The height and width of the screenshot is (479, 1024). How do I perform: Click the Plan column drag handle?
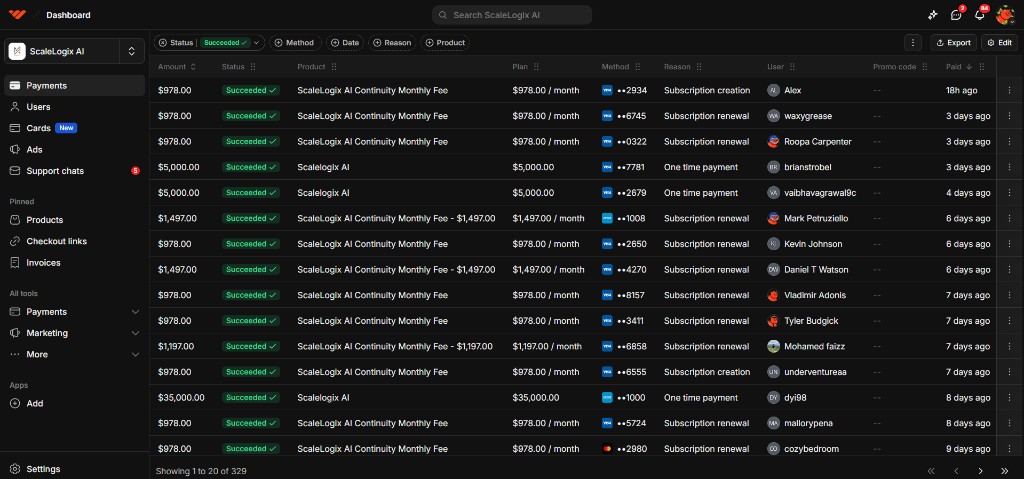click(536, 67)
